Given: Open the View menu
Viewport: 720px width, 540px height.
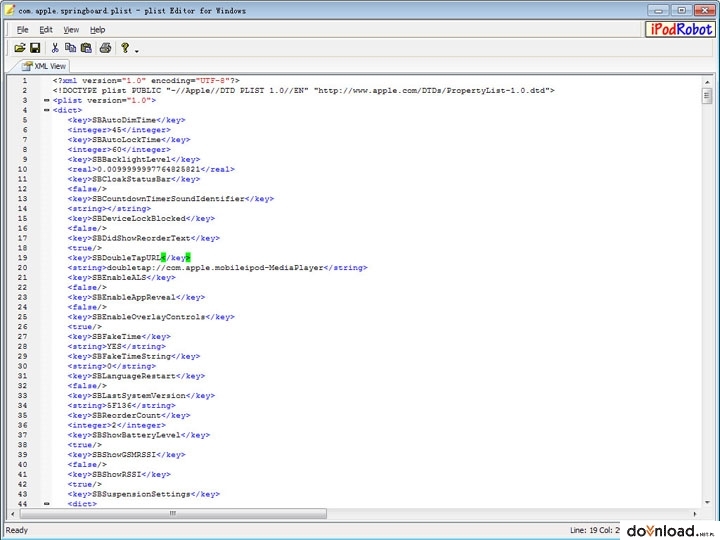Looking at the screenshot, I should [x=71, y=30].
